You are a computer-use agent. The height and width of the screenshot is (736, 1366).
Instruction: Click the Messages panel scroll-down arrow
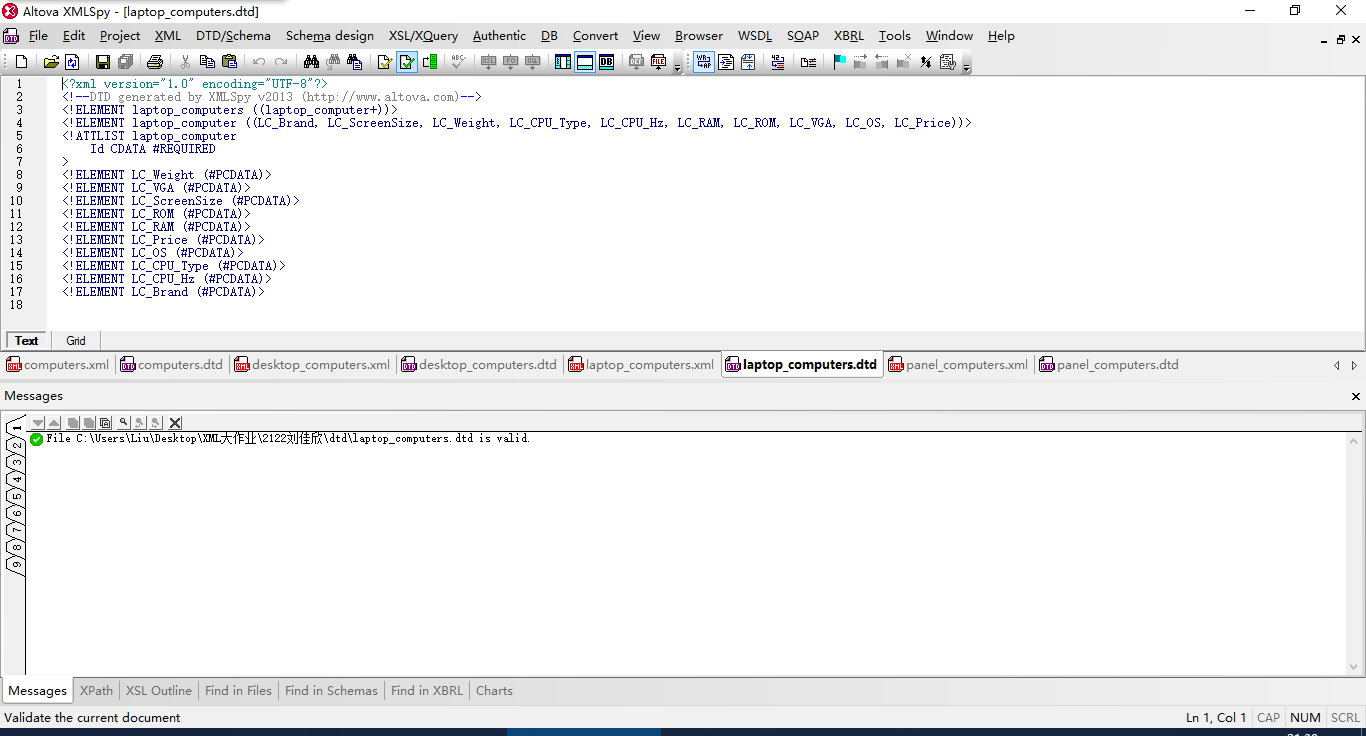coord(1355,667)
